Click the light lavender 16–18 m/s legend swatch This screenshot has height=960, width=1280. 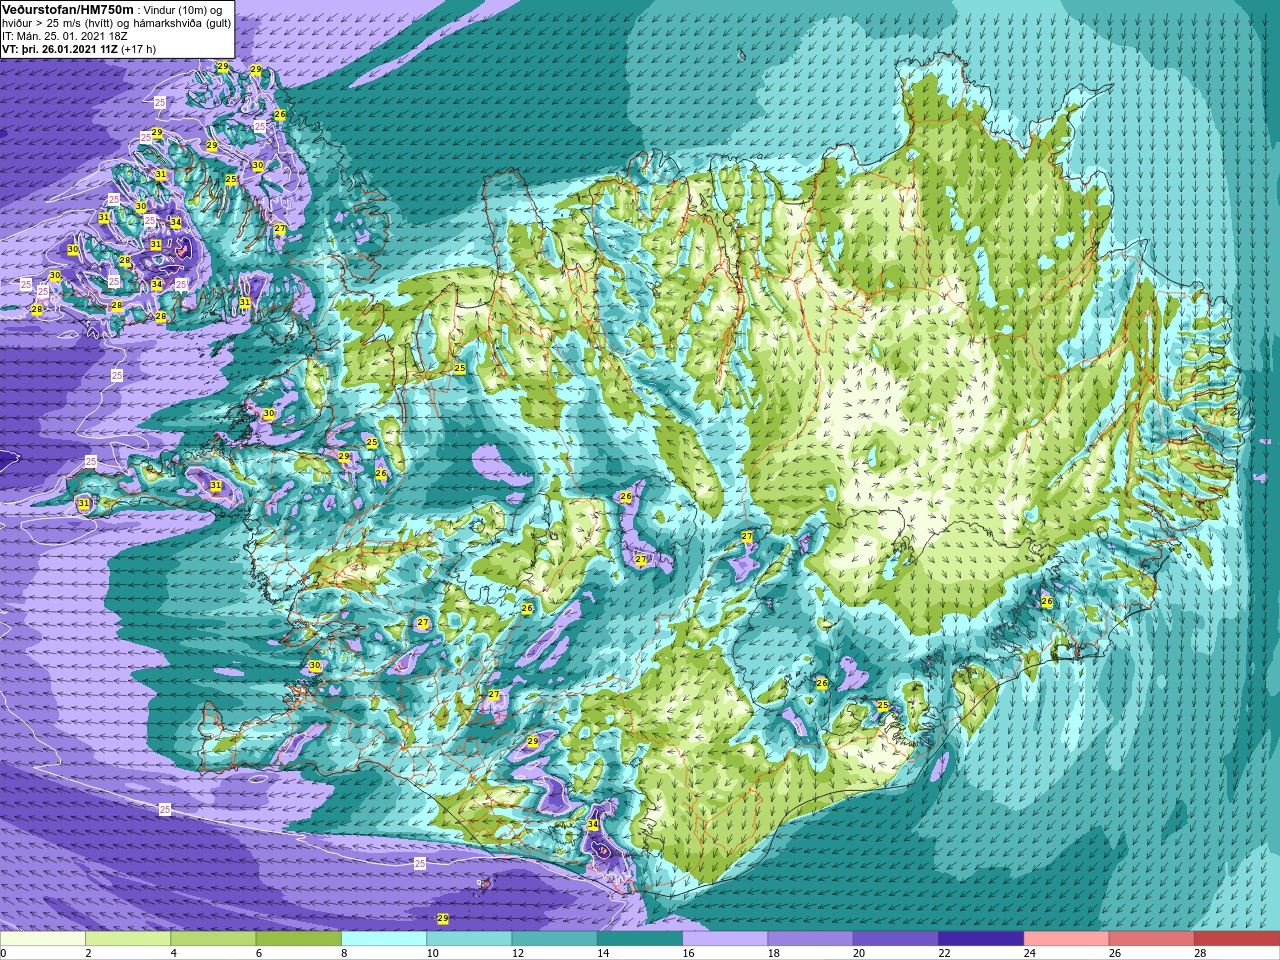click(x=725, y=939)
